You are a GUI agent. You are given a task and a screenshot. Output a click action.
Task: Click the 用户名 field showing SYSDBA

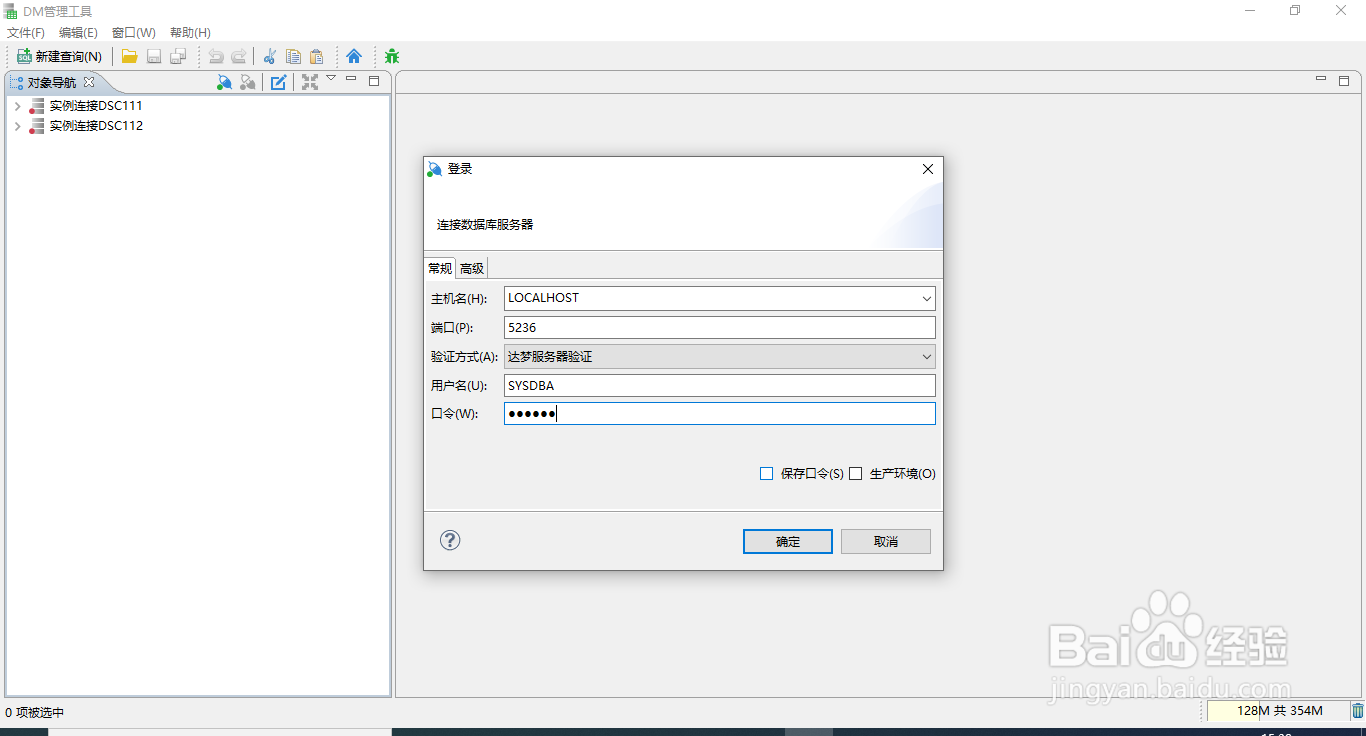(720, 385)
